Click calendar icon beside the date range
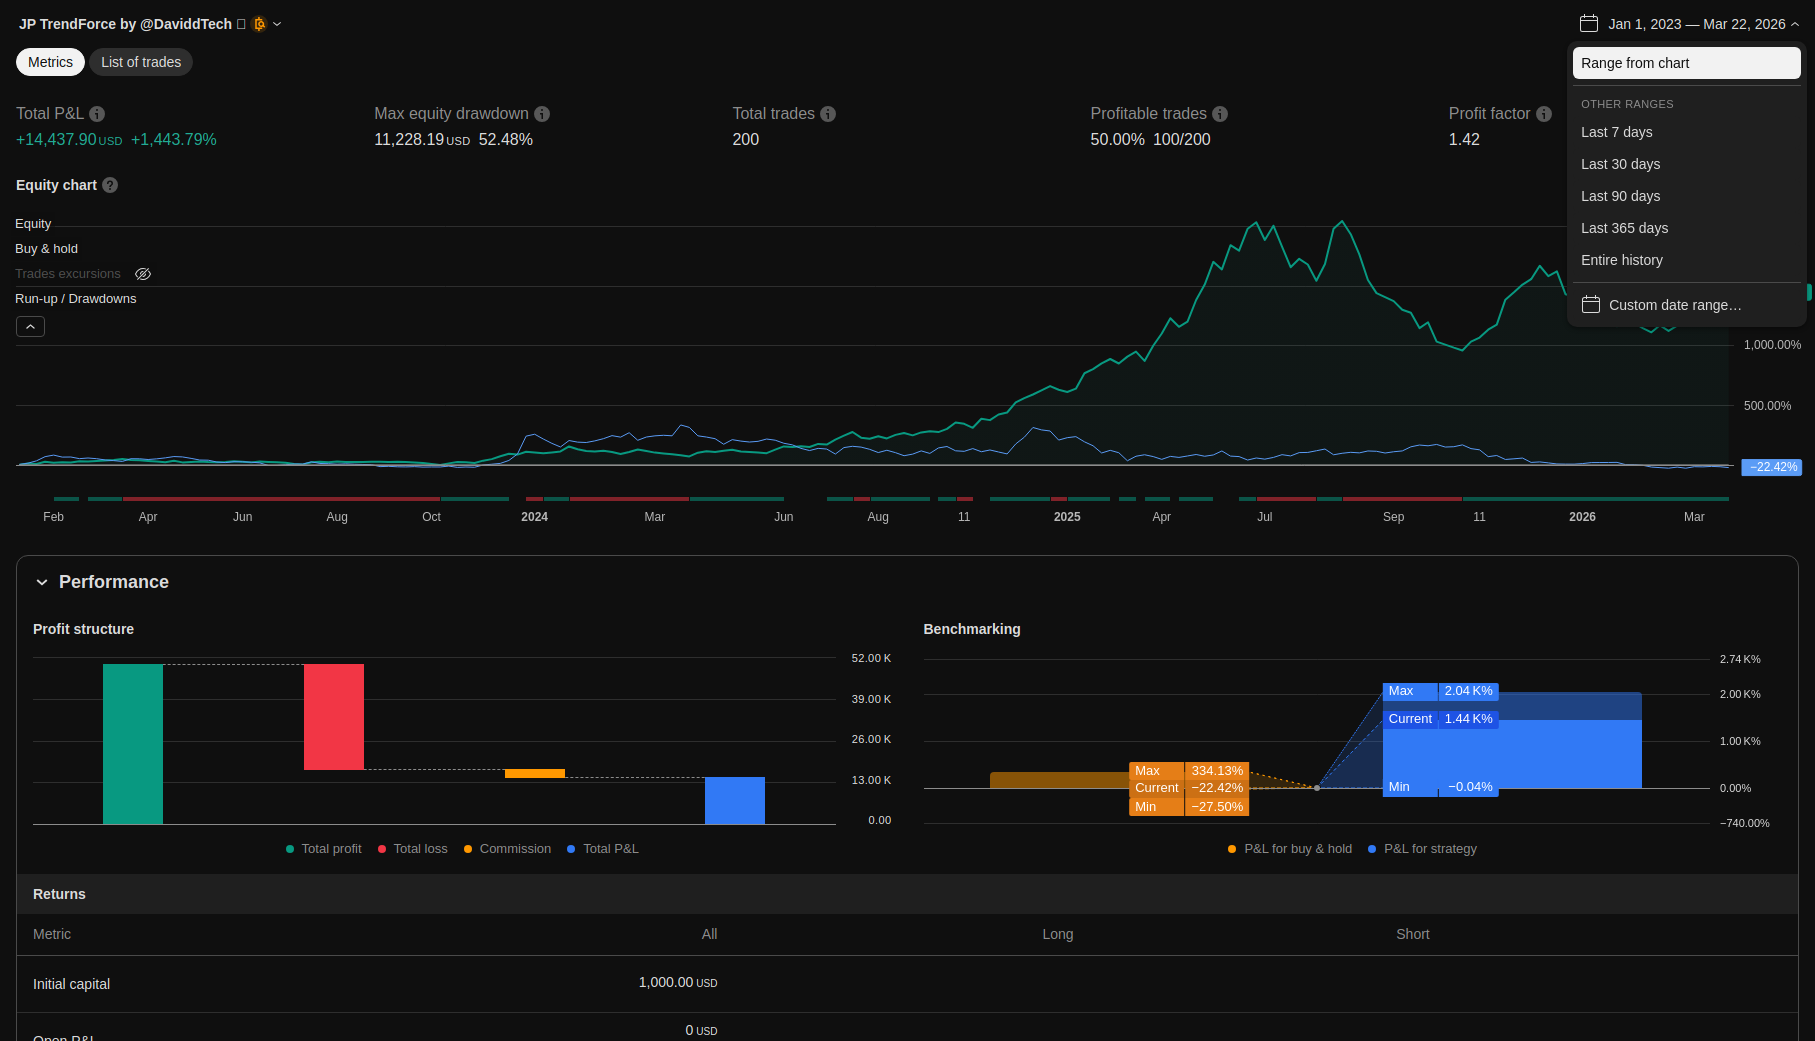1815x1041 pixels. pos(1589,24)
